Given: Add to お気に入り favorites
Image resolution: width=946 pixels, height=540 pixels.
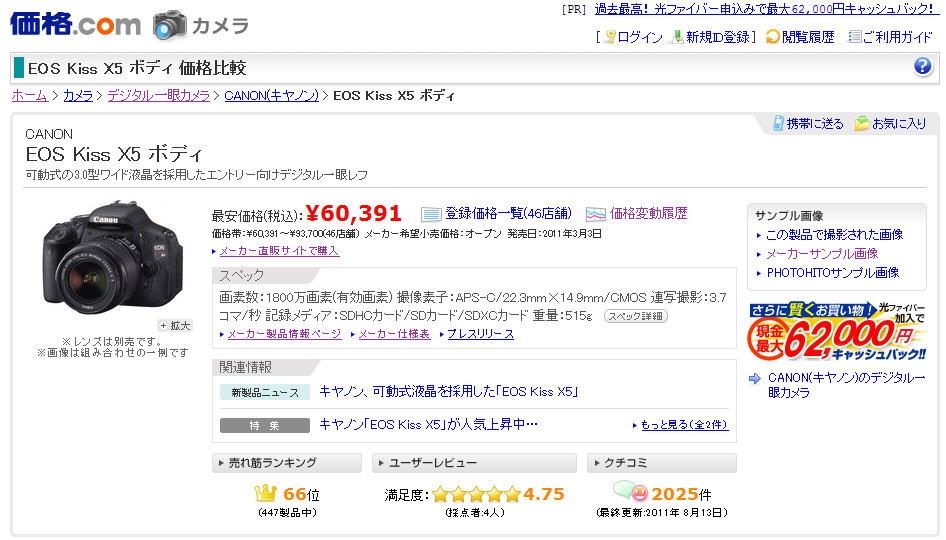Looking at the screenshot, I should [x=890, y=123].
